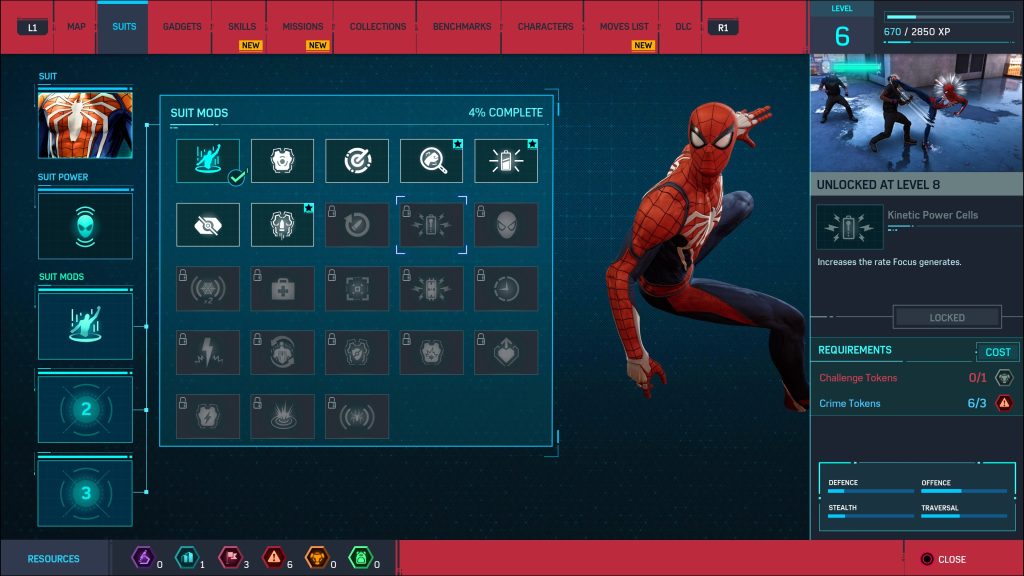
Task: Open the equipped Suit Power panel
Action: [85, 225]
